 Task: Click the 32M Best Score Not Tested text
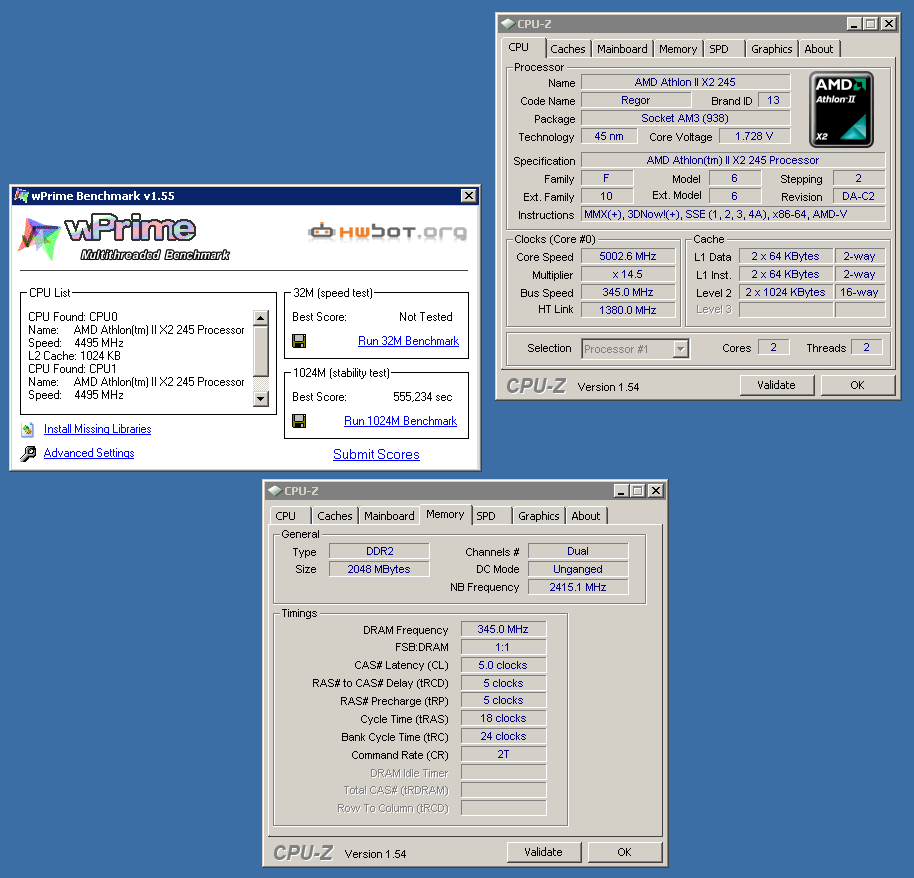426,317
